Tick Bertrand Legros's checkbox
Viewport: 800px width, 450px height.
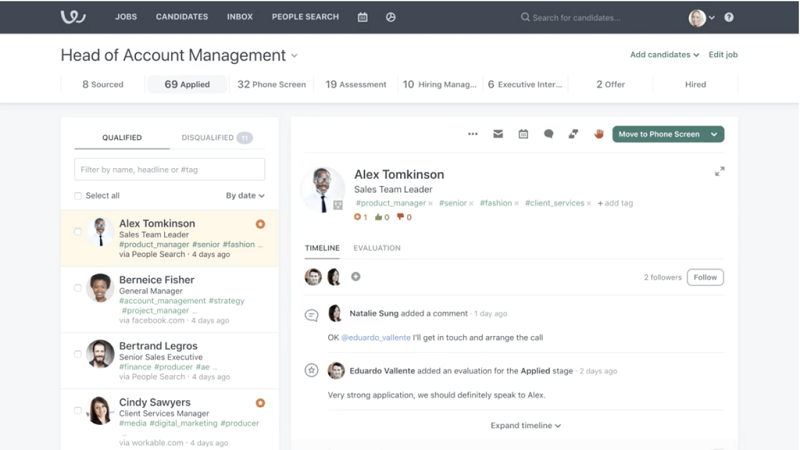click(78, 354)
